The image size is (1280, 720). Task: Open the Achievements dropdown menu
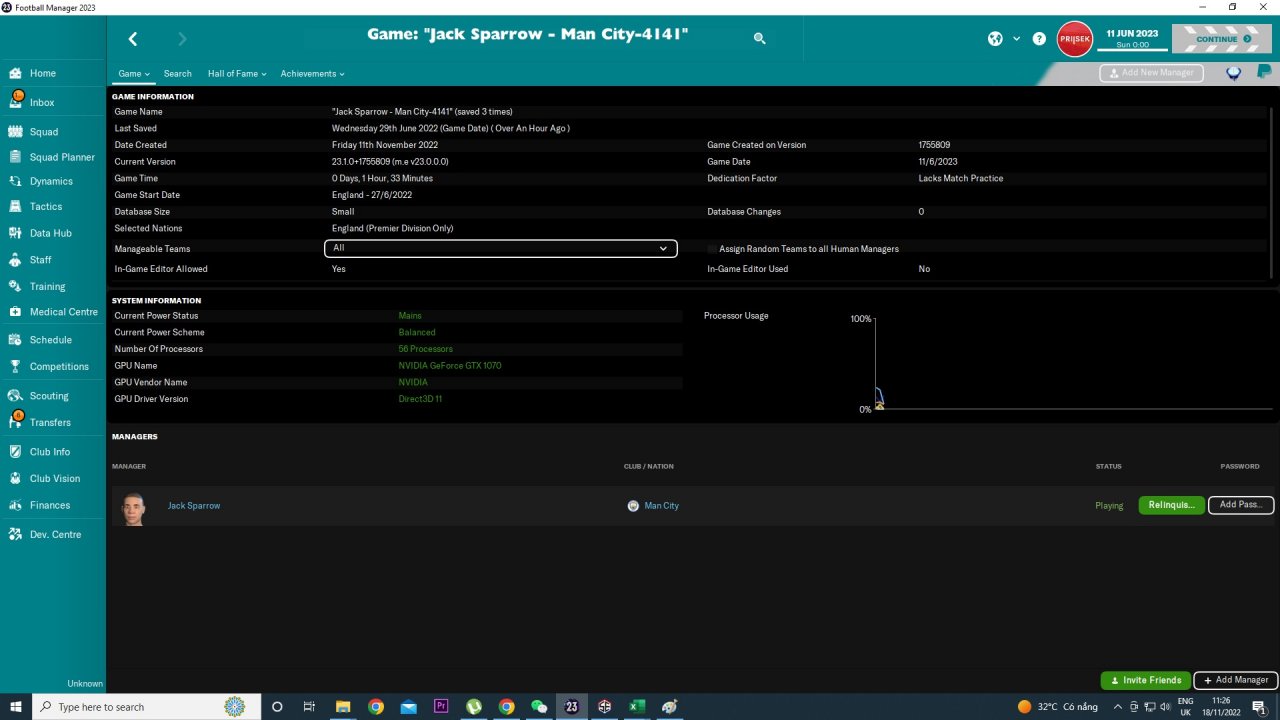coord(312,74)
